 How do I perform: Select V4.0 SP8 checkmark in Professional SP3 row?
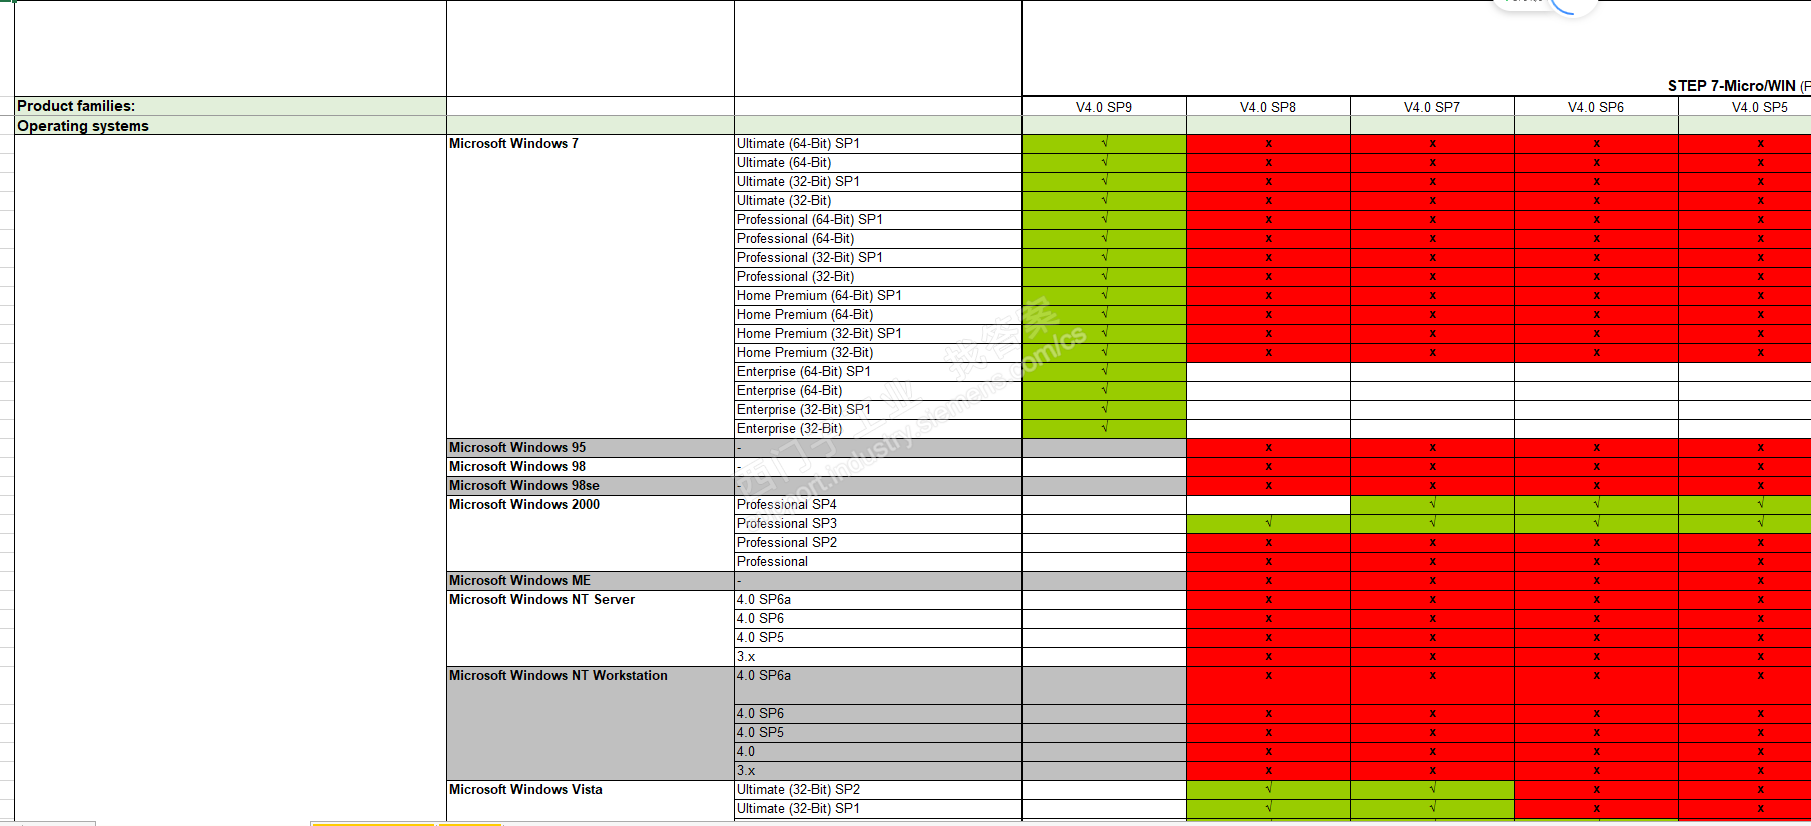point(1269,523)
